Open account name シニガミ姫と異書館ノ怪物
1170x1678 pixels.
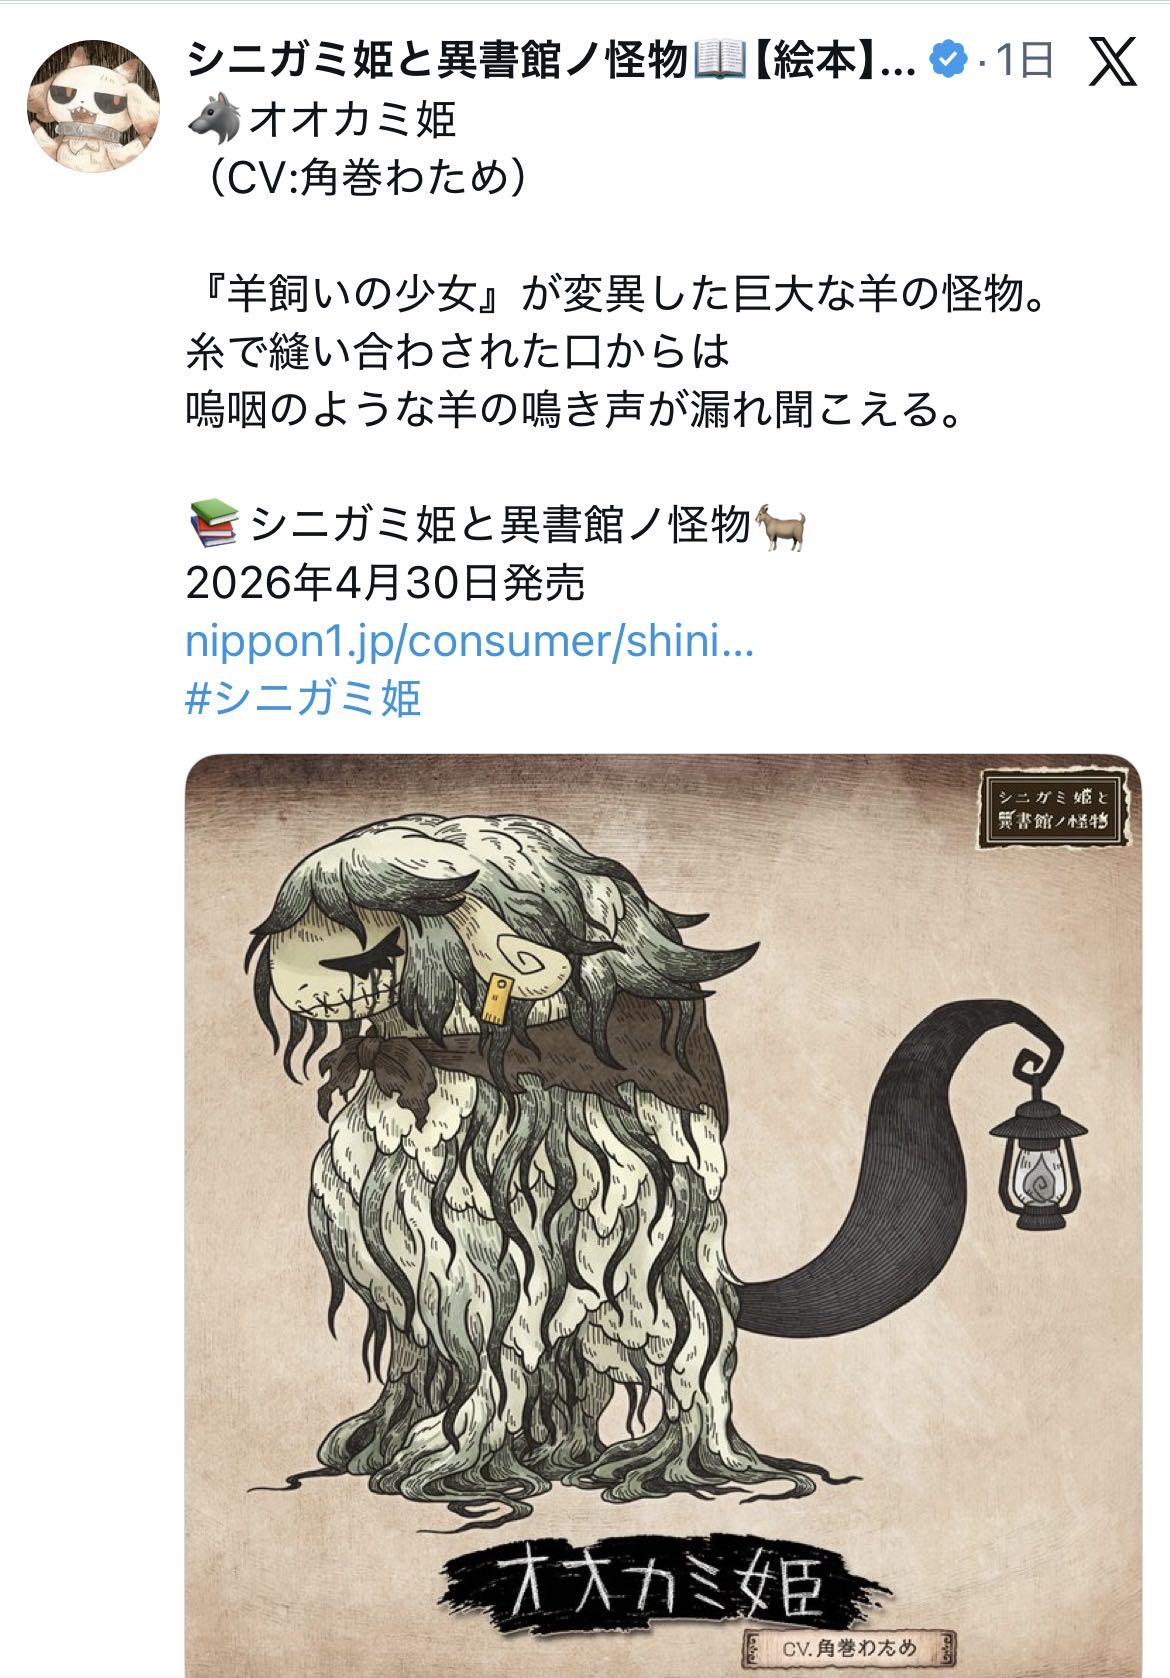click(x=438, y=62)
